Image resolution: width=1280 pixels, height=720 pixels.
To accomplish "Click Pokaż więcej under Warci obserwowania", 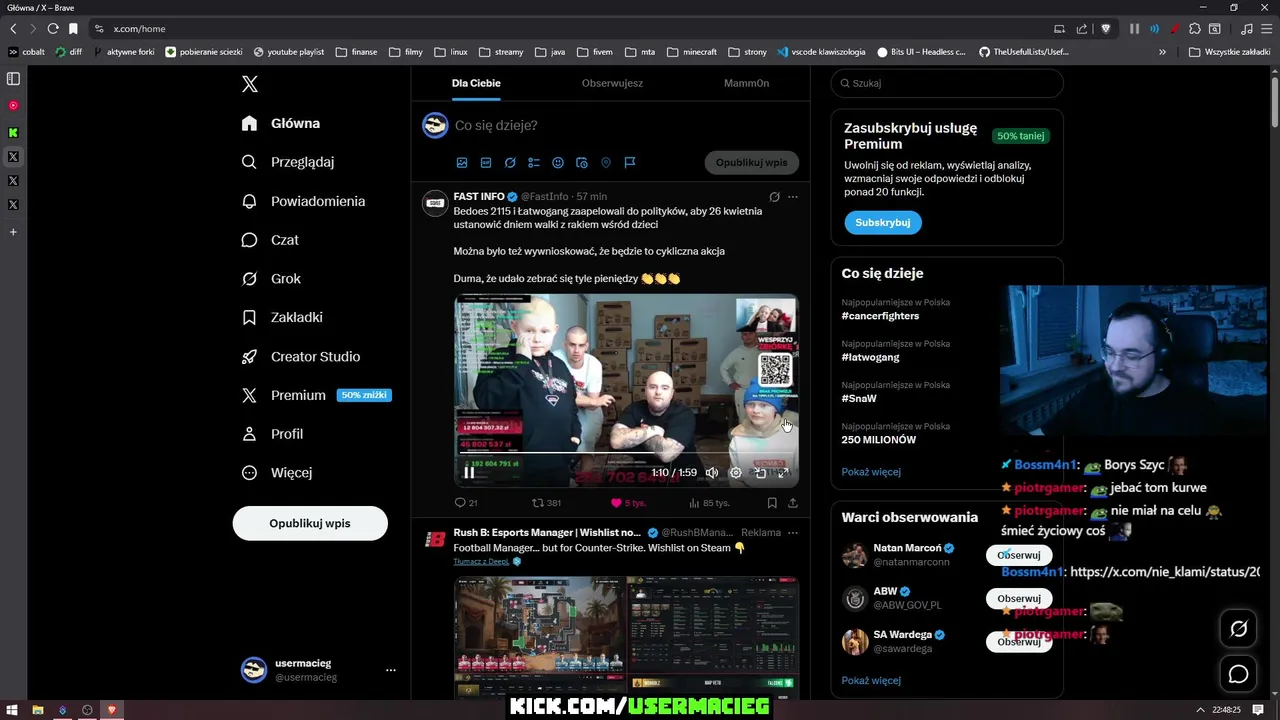I will coord(871,681).
